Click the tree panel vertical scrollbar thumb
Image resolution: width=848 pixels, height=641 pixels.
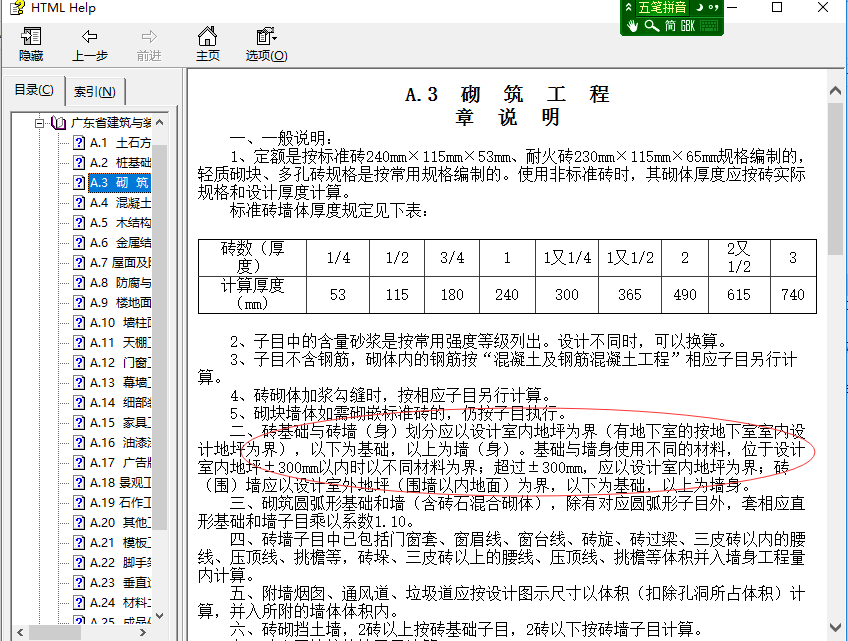(x=160, y=336)
